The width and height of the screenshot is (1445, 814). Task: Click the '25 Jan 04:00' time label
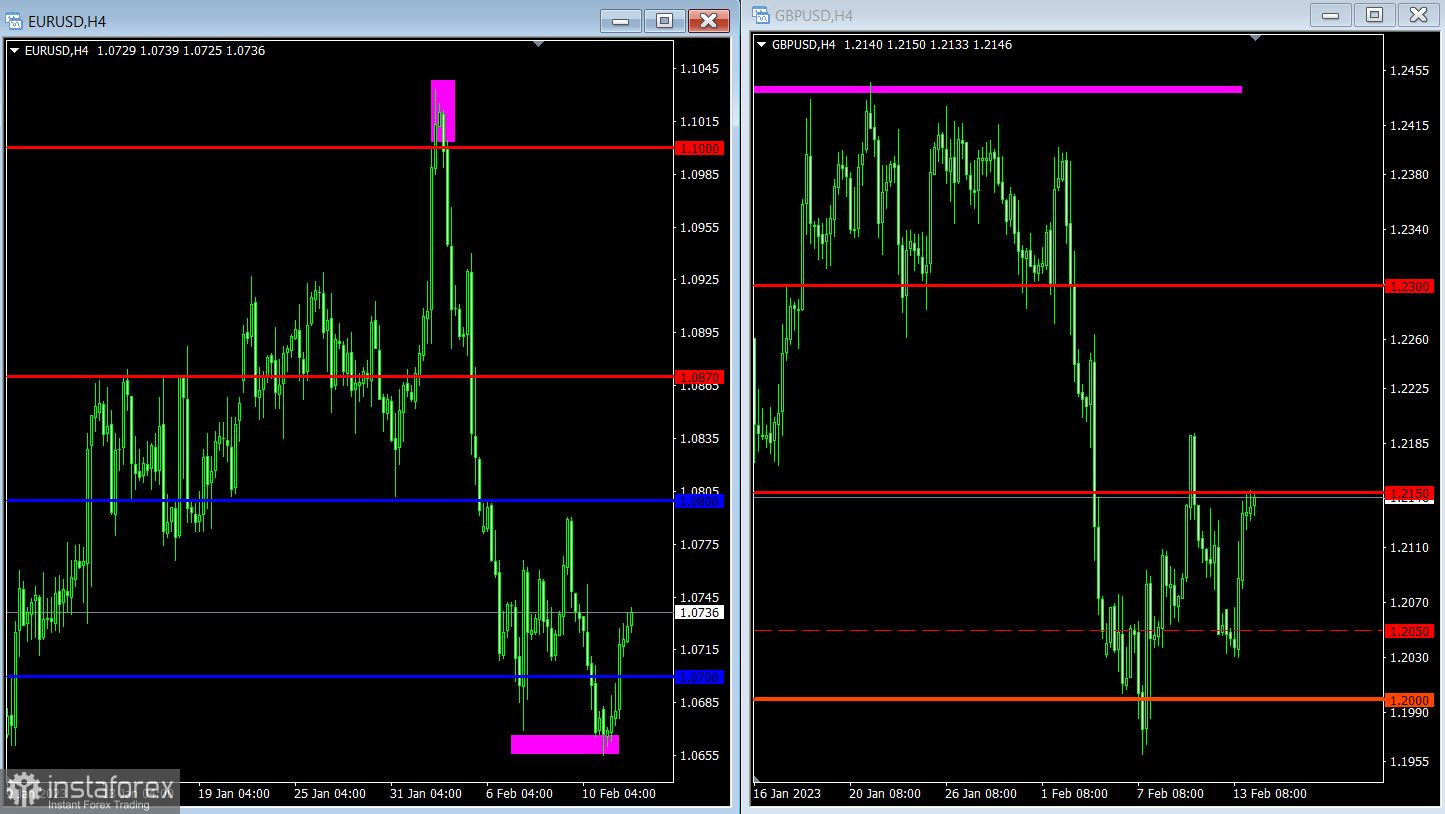pos(330,794)
